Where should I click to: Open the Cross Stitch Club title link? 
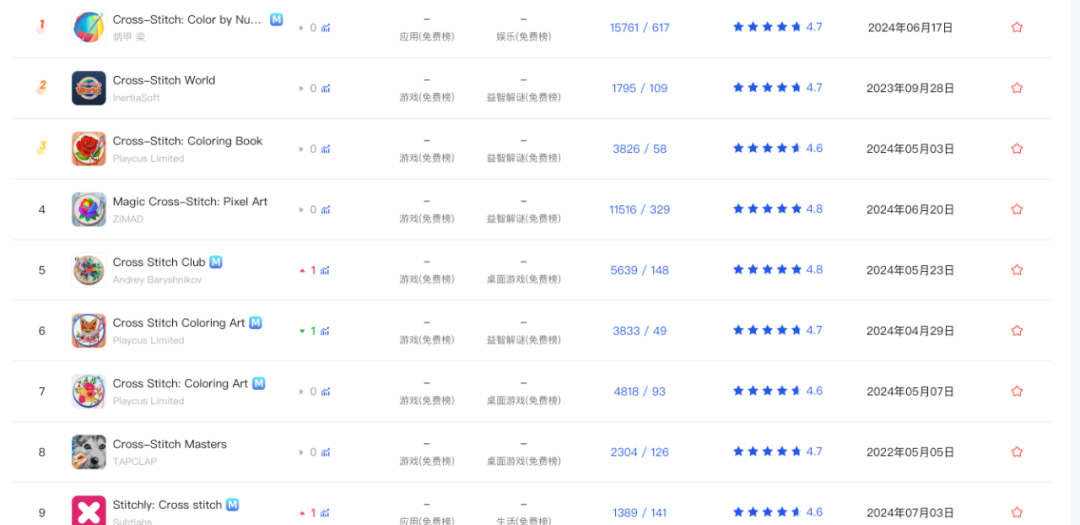(x=159, y=262)
